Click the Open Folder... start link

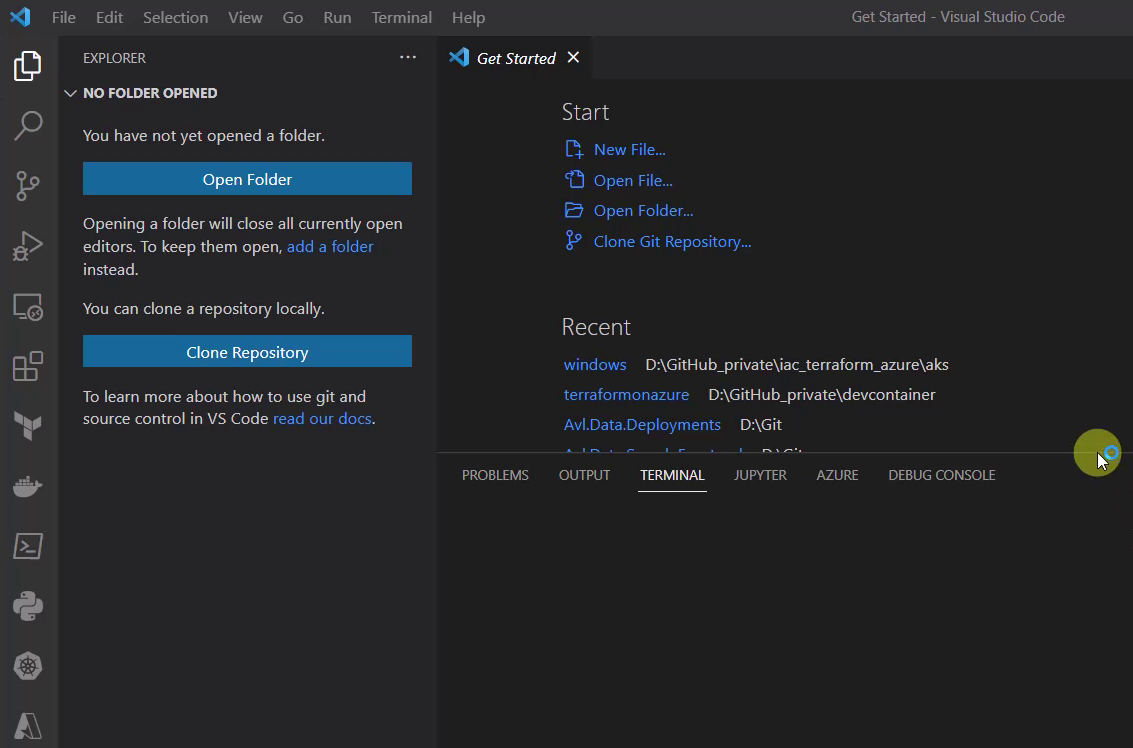pos(643,210)
